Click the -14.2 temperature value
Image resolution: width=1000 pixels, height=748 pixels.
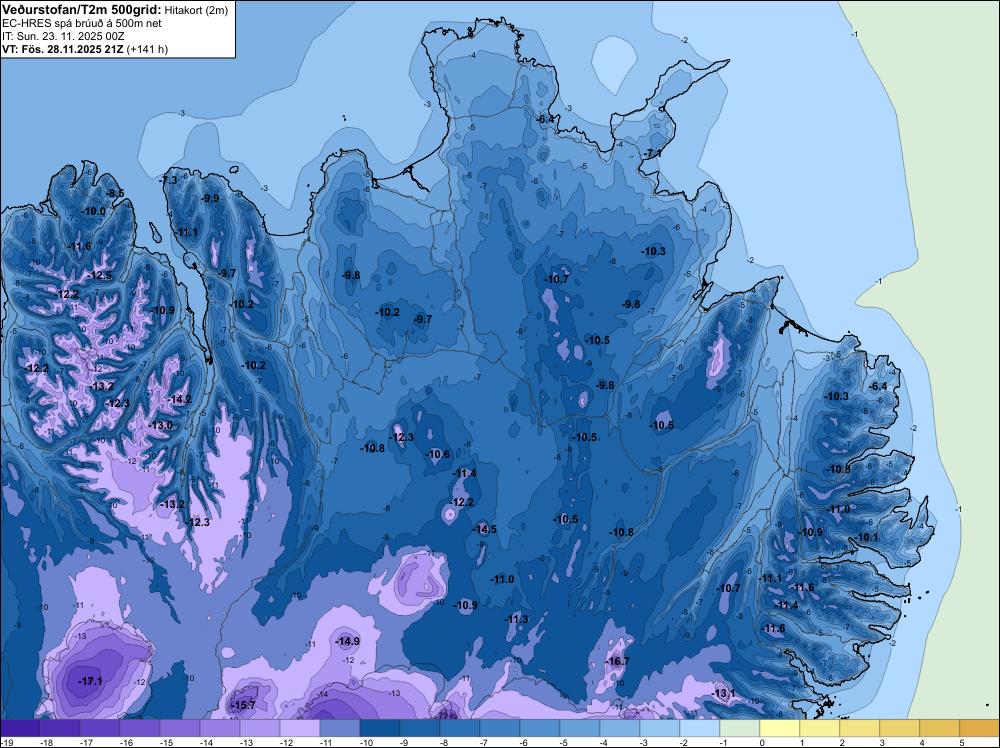click(x=179, y=400)
